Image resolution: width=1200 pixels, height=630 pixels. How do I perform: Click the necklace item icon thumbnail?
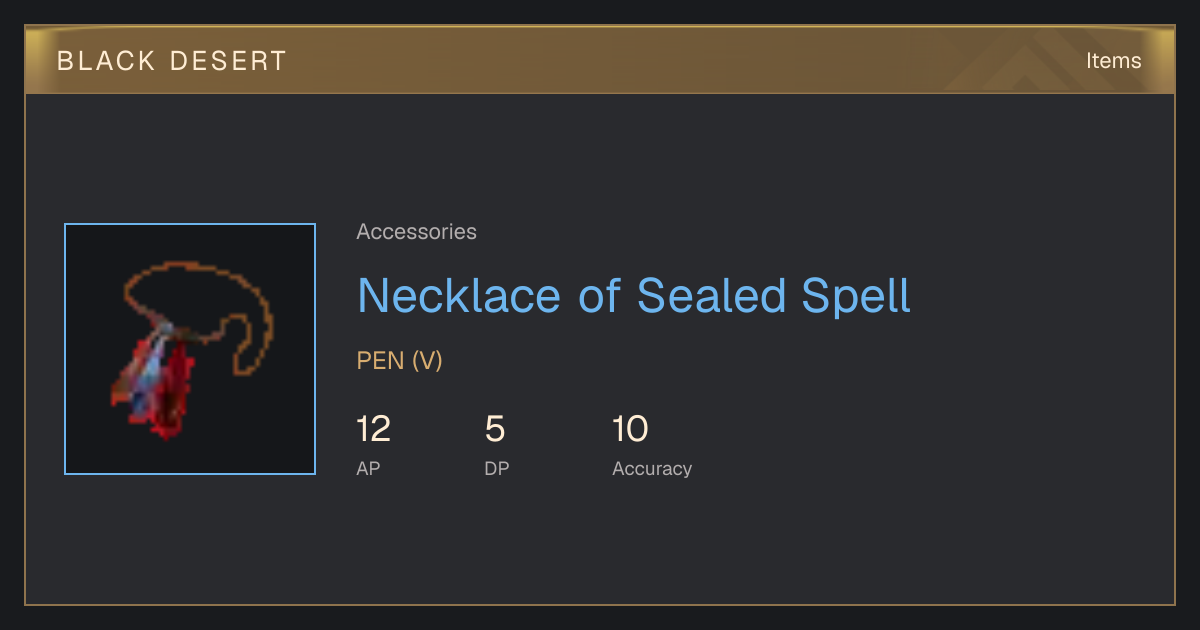click(x=190, y=349)
